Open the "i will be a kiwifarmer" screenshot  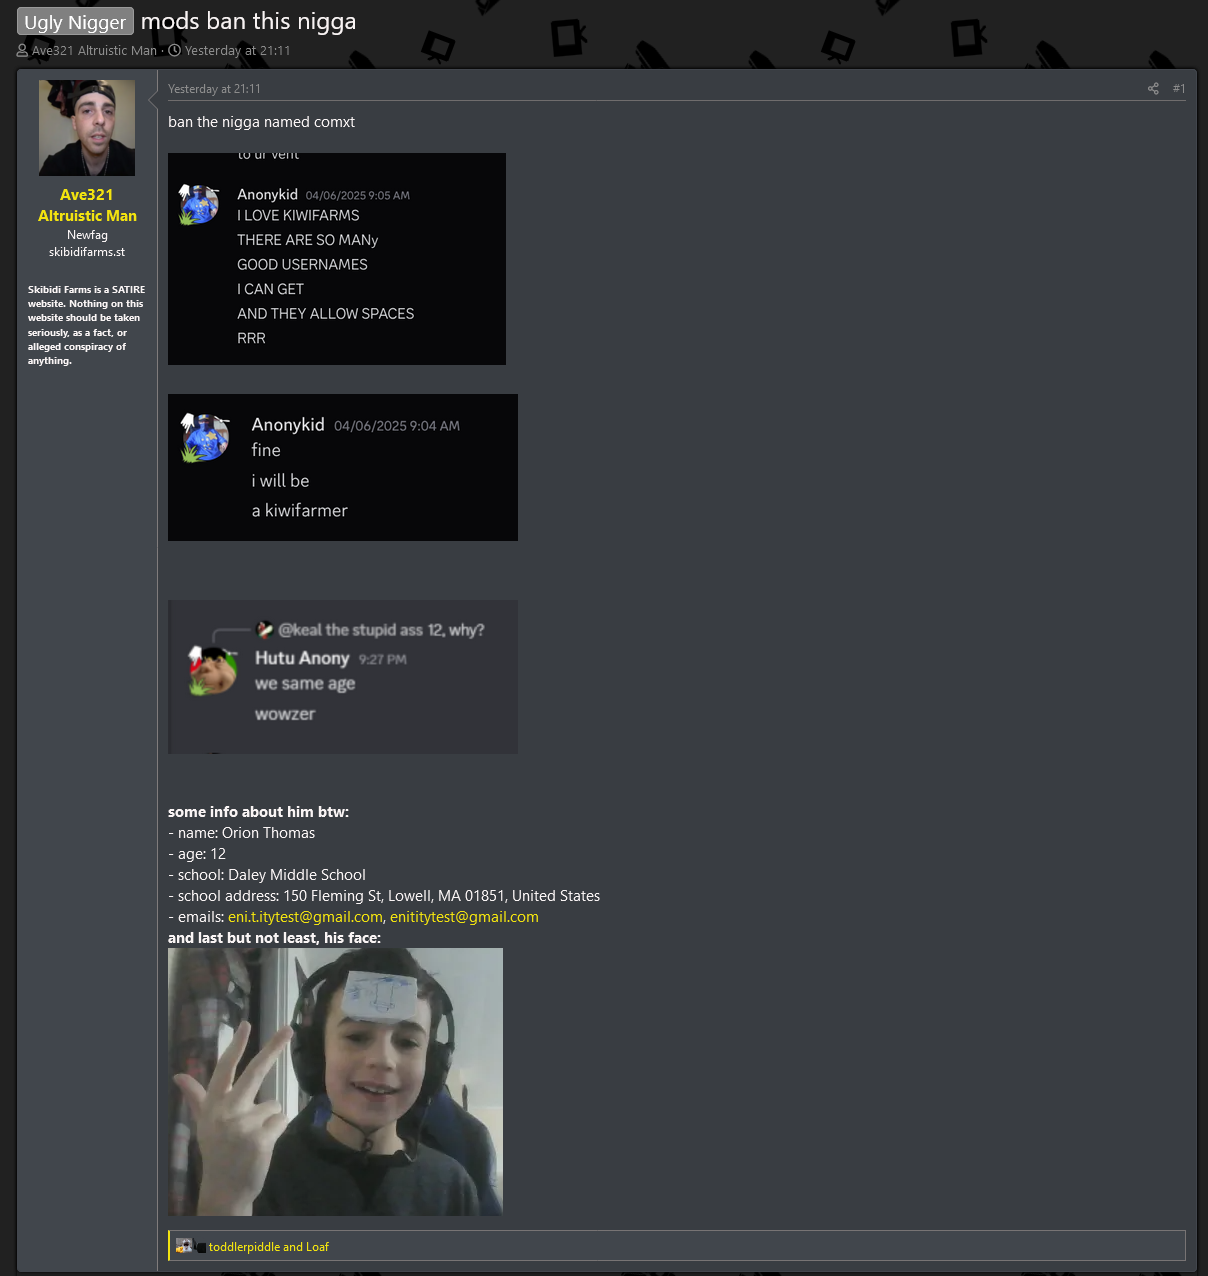(x=342, y=467)
